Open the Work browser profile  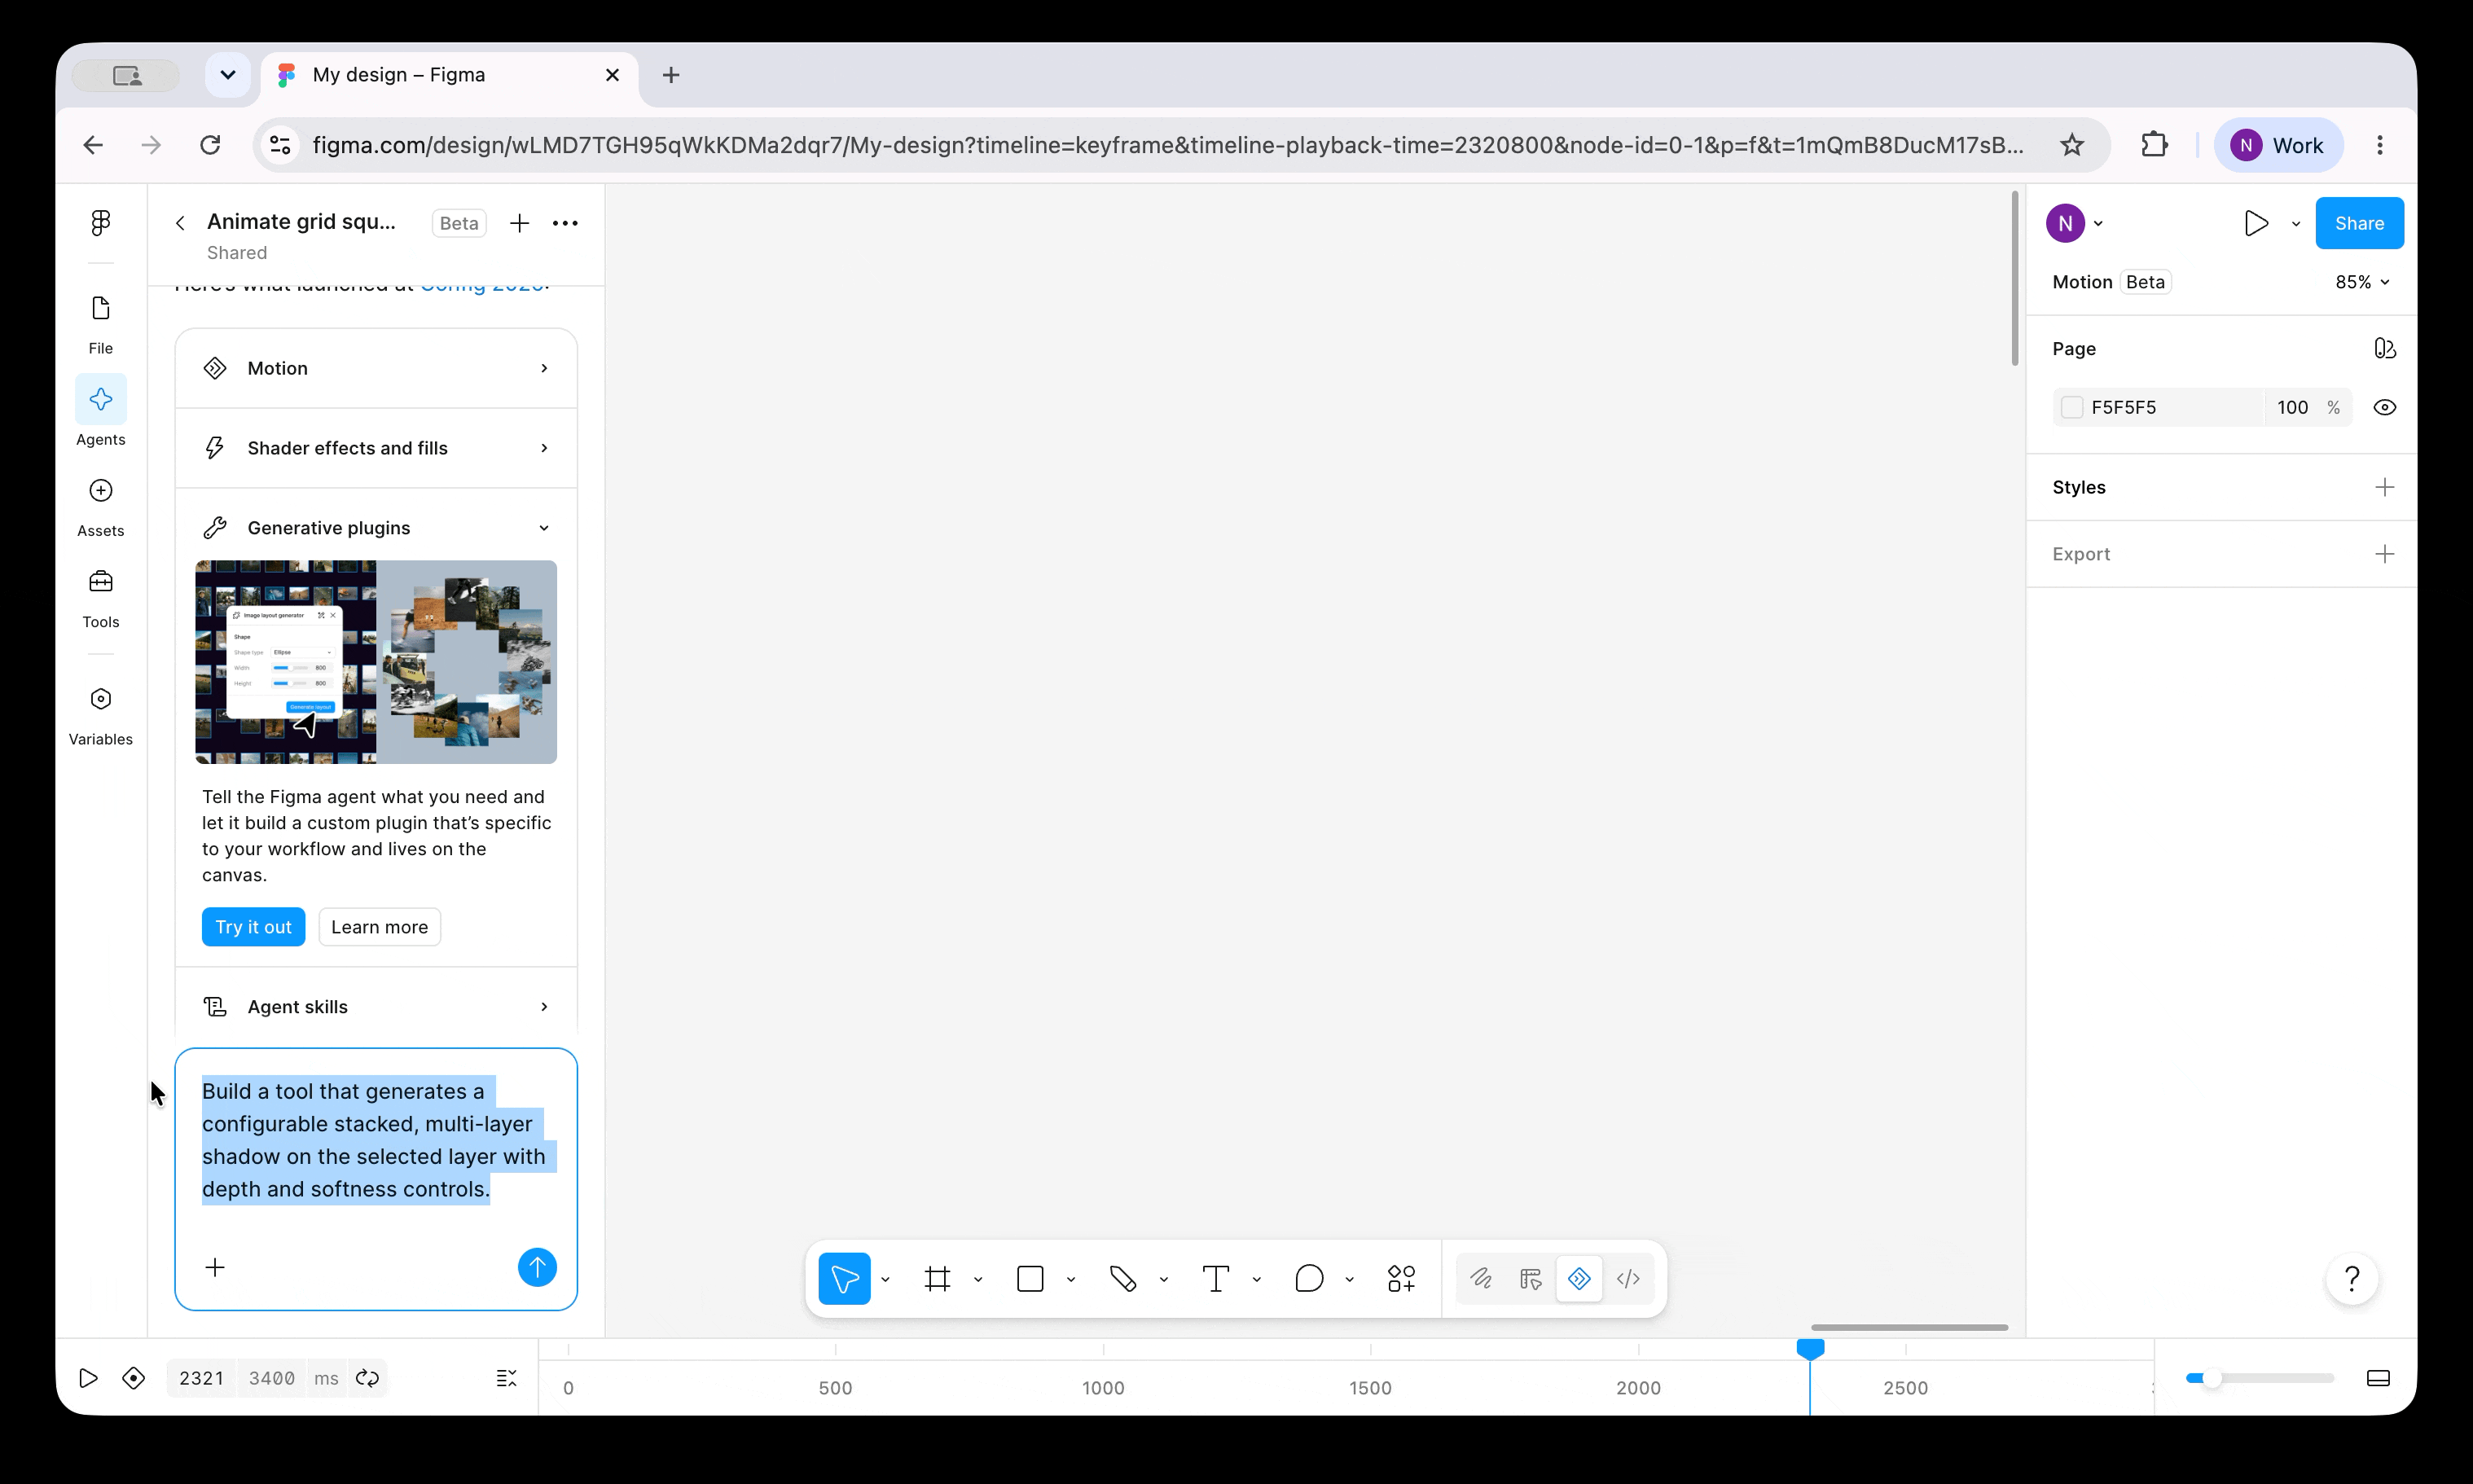pyautogui.click(x=2278, y=145)
